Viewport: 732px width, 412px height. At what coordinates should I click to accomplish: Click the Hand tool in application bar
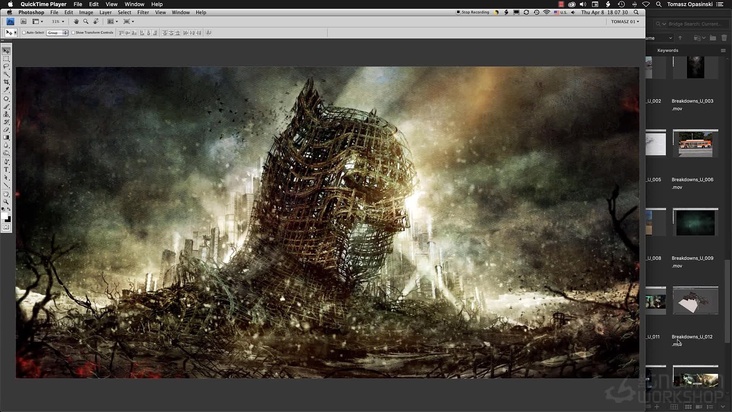(76, 21)
